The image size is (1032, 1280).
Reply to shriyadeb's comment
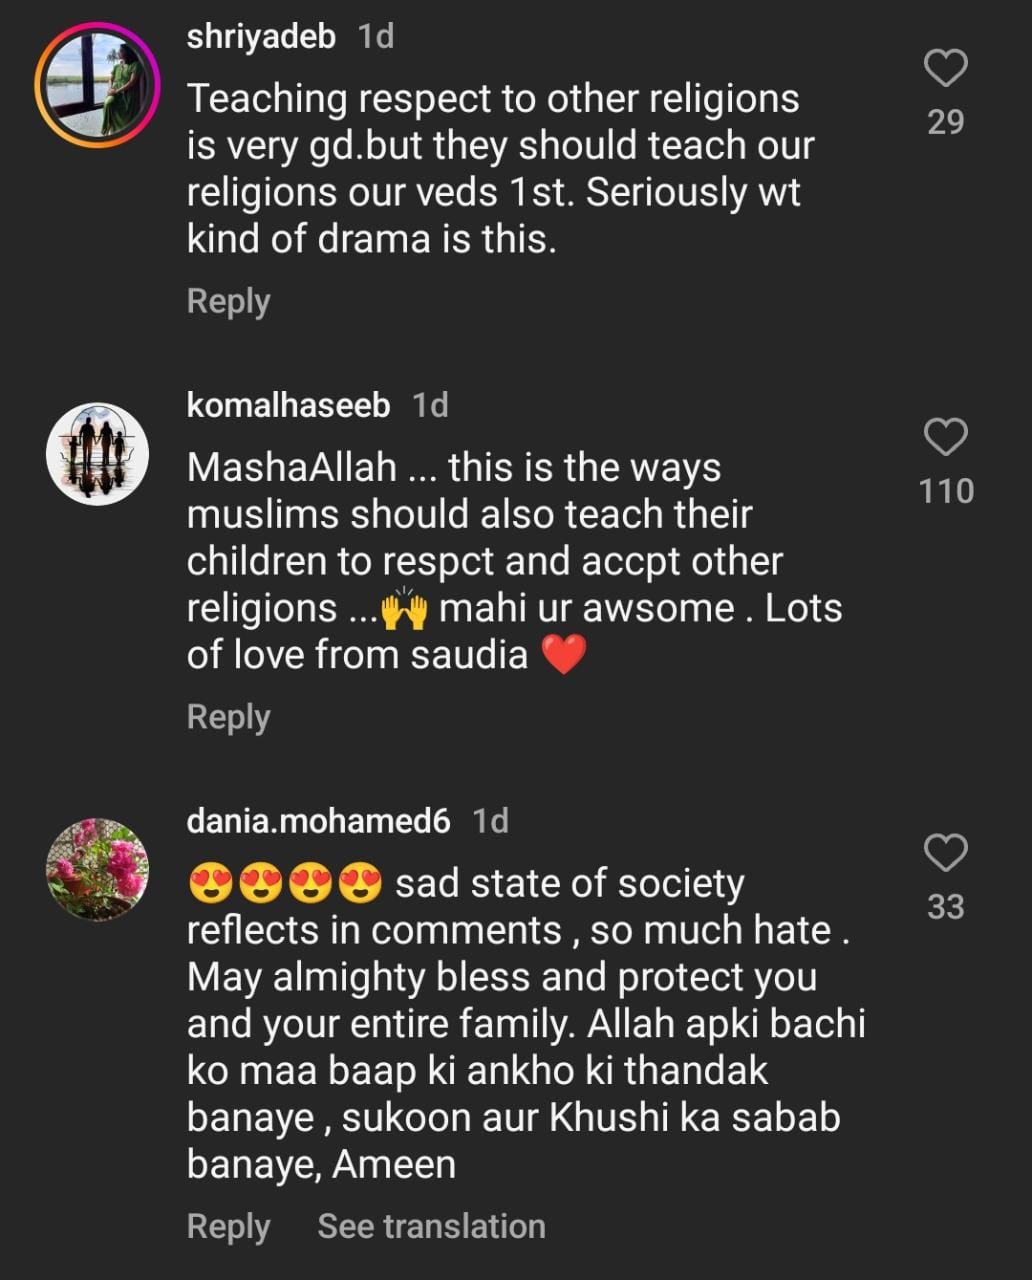(228, 301)
